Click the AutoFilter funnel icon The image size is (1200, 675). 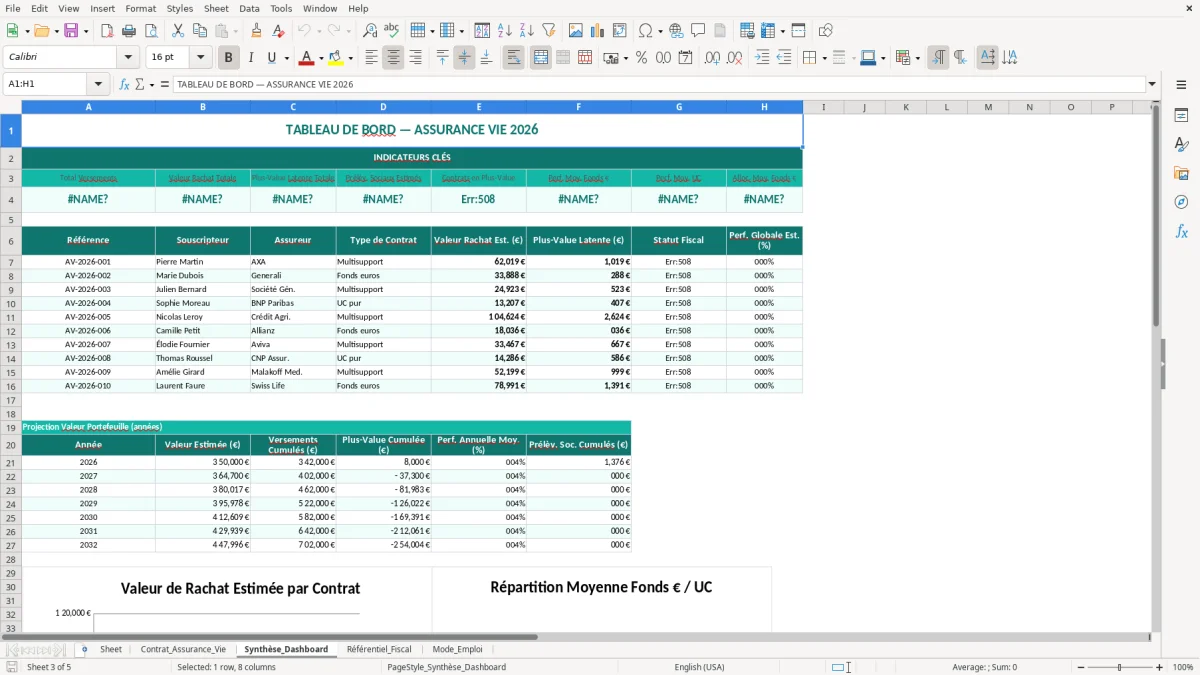549,31
